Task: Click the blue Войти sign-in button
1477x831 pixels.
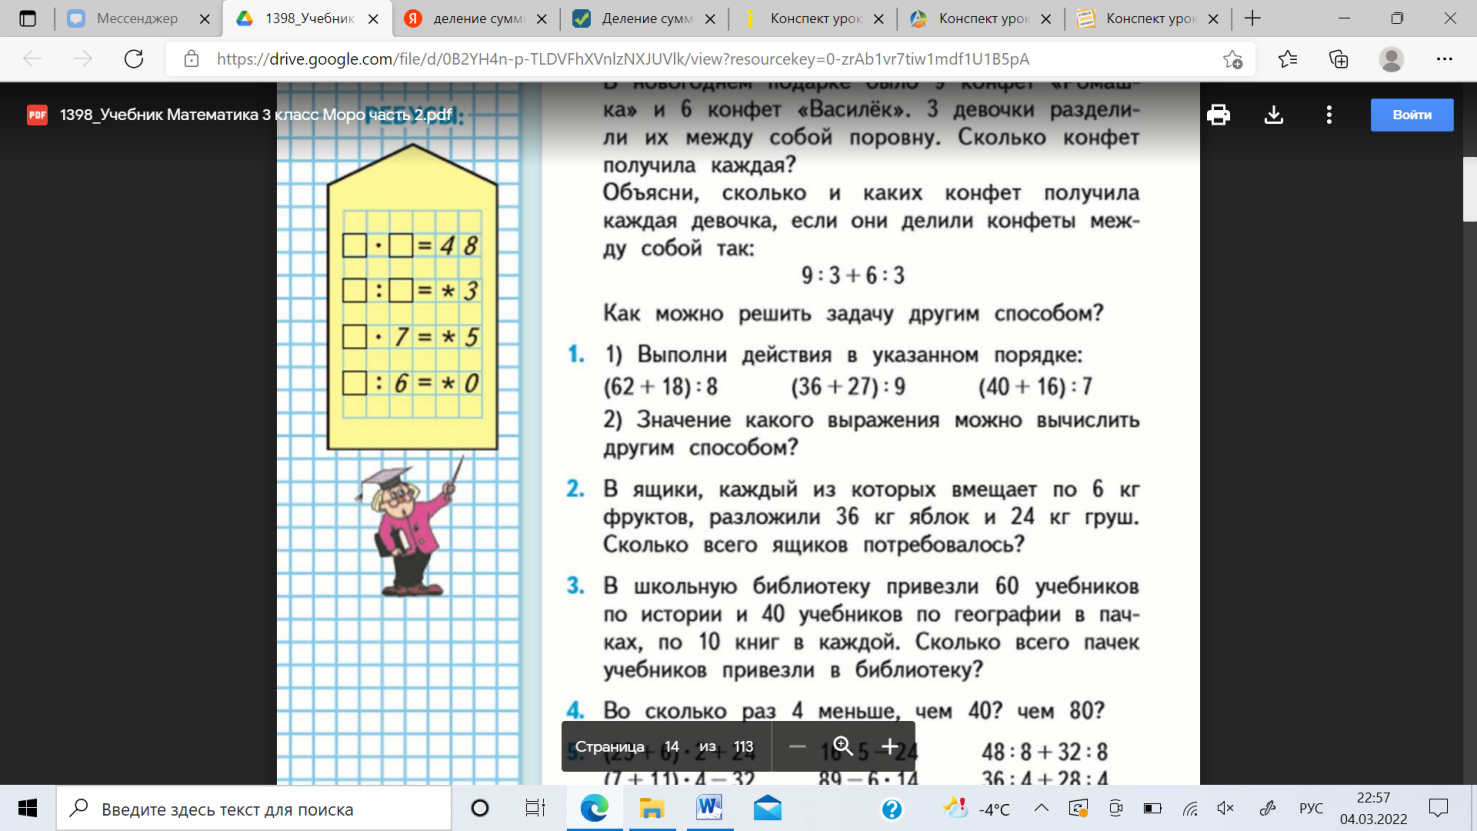Action: point(1411,115)
